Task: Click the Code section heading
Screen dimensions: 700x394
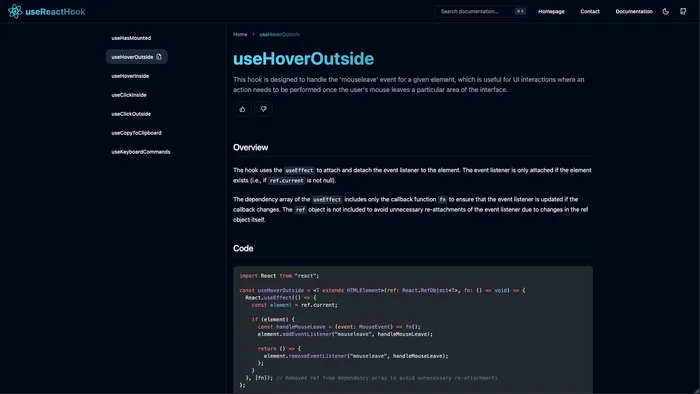Action: (243, 248)
